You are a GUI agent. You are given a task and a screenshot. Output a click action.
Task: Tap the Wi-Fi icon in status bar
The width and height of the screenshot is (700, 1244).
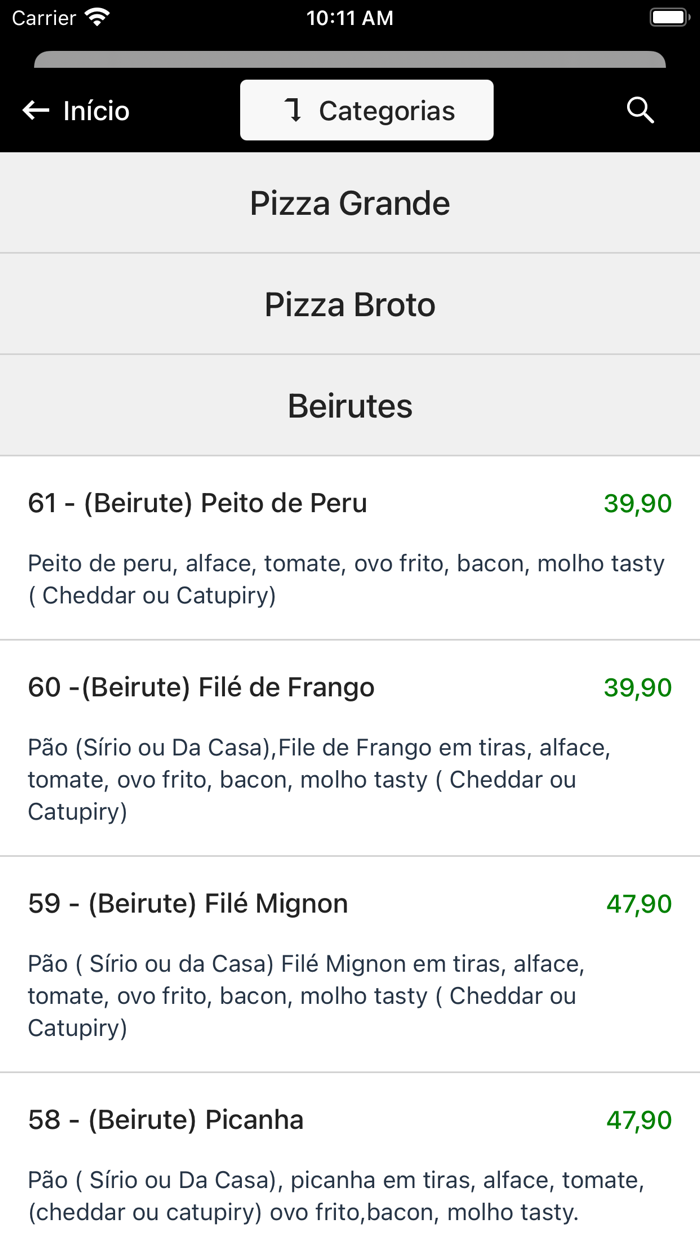pyautogui.click(x=97, y=16)
